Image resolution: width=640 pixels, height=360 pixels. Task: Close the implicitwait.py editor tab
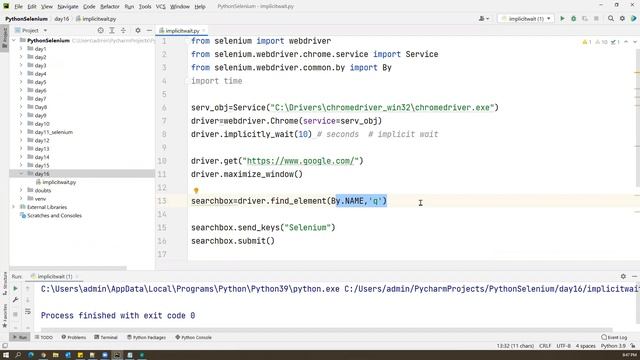204,31
